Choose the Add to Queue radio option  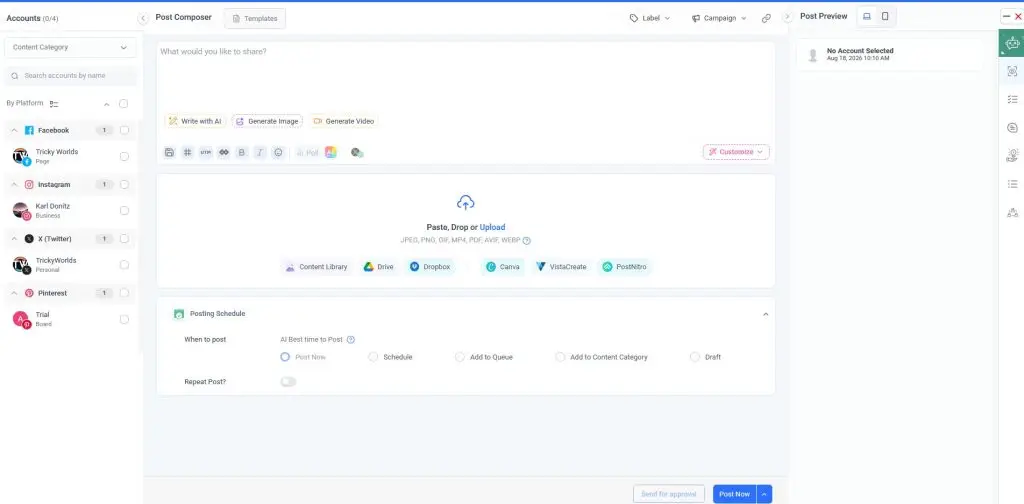(x=460, y=357)
